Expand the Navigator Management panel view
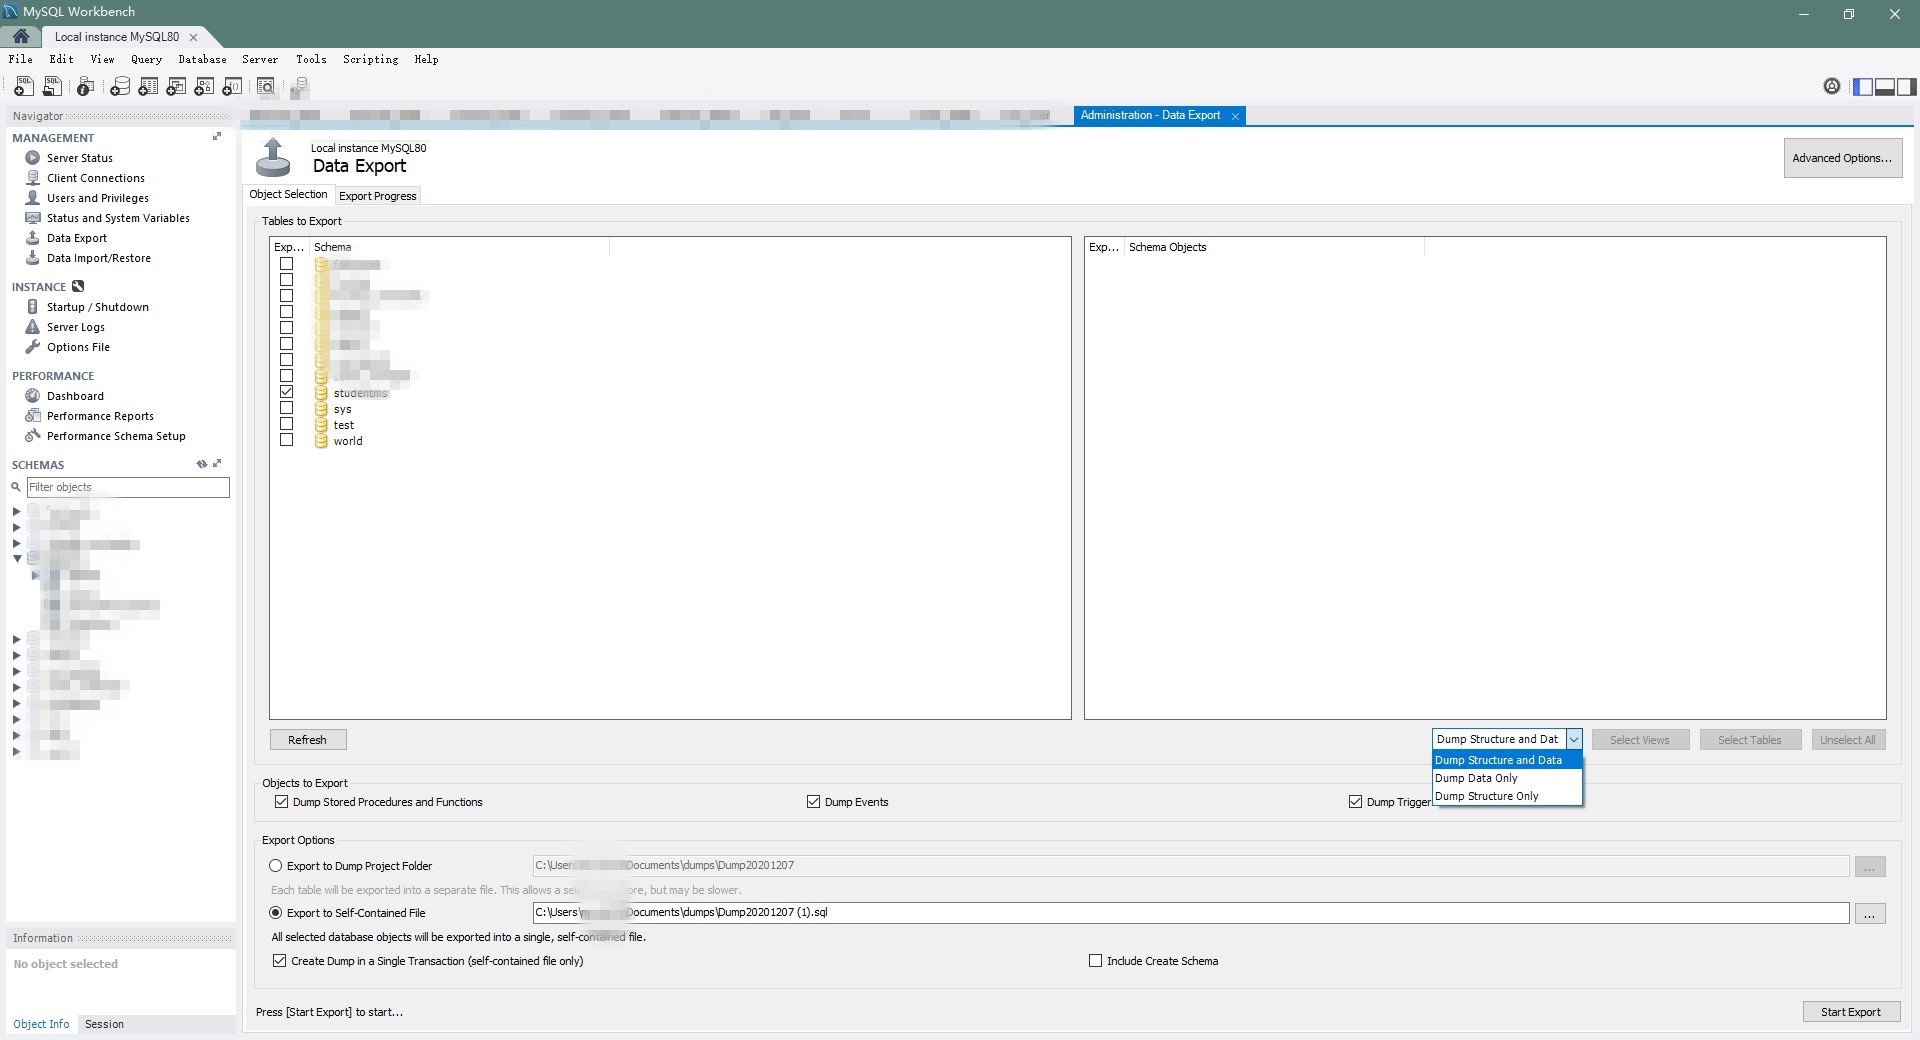Screen dimensions: 1920x1040 [x=217, y=137]
